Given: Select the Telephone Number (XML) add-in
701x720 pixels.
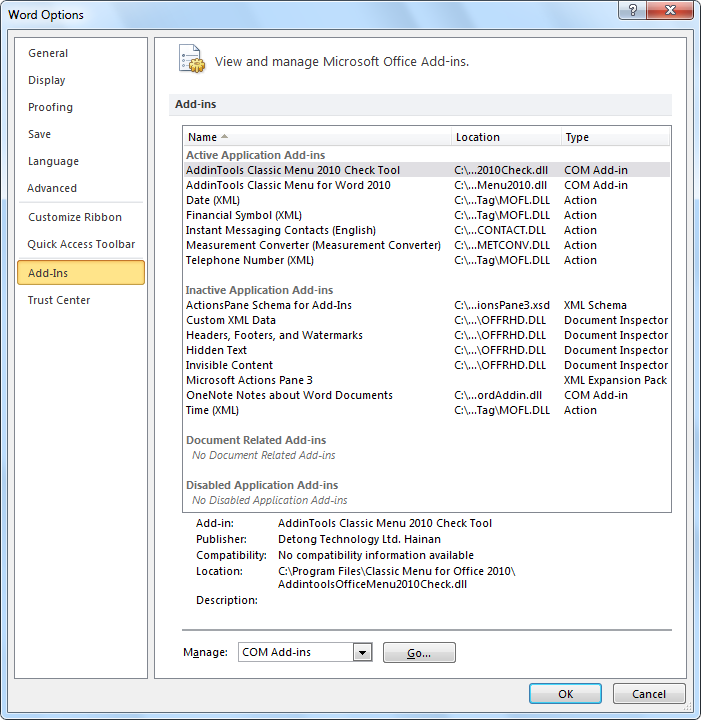Looking at the screenshot, I should pyautogui.click(x=426, y=260).
